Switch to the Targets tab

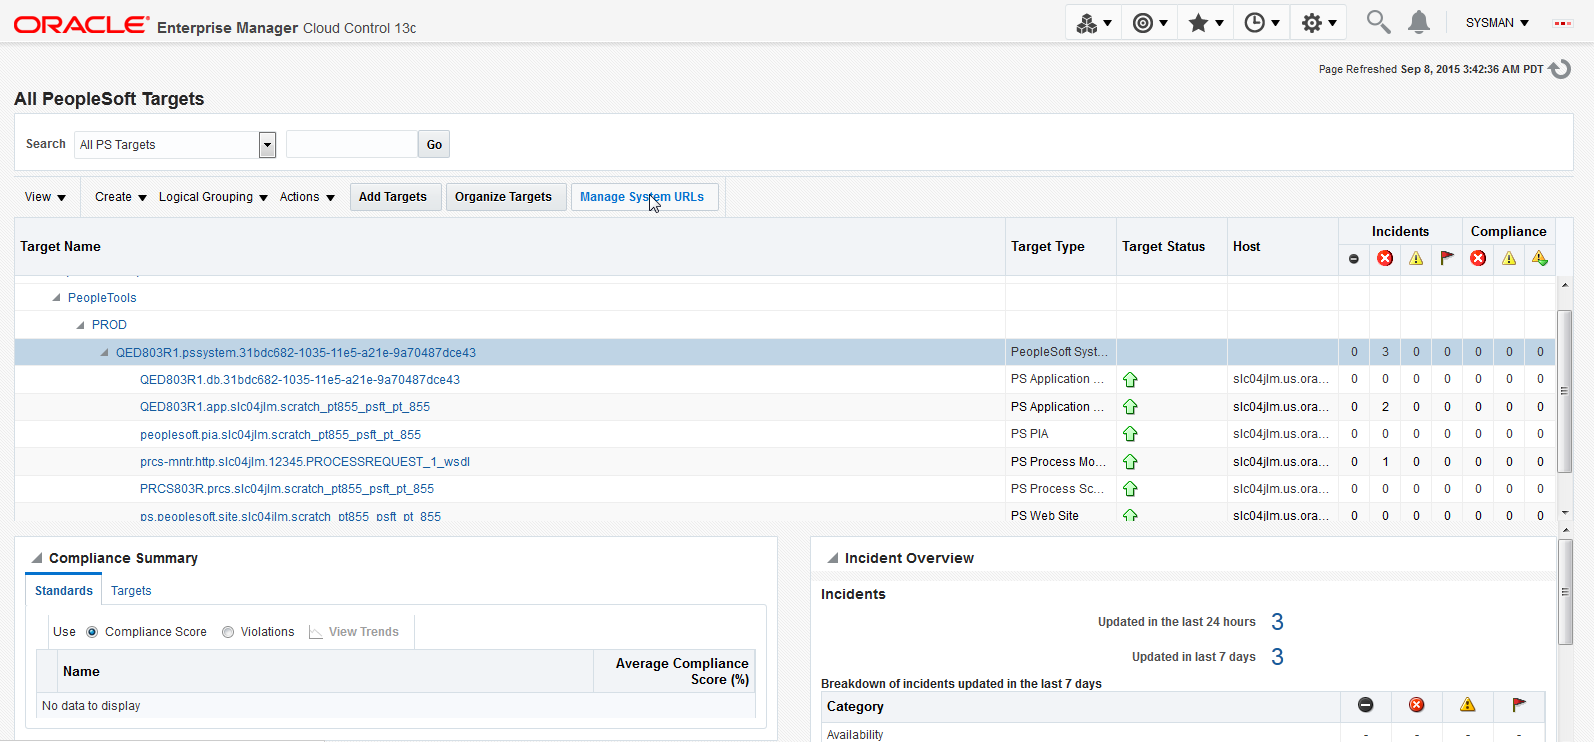click(x=131, y=591)
